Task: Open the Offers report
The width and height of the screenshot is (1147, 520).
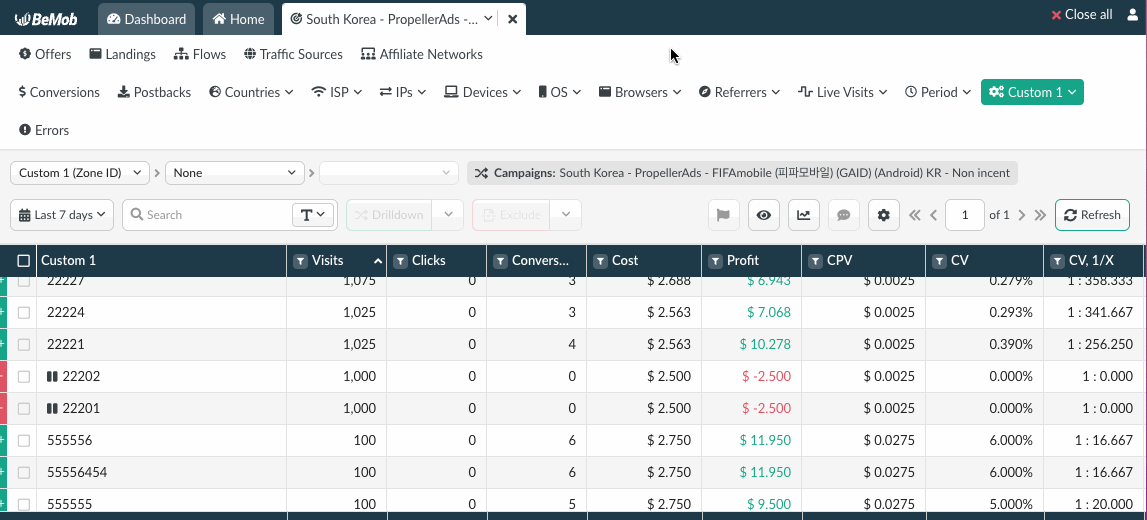Action: pos(45,54)
